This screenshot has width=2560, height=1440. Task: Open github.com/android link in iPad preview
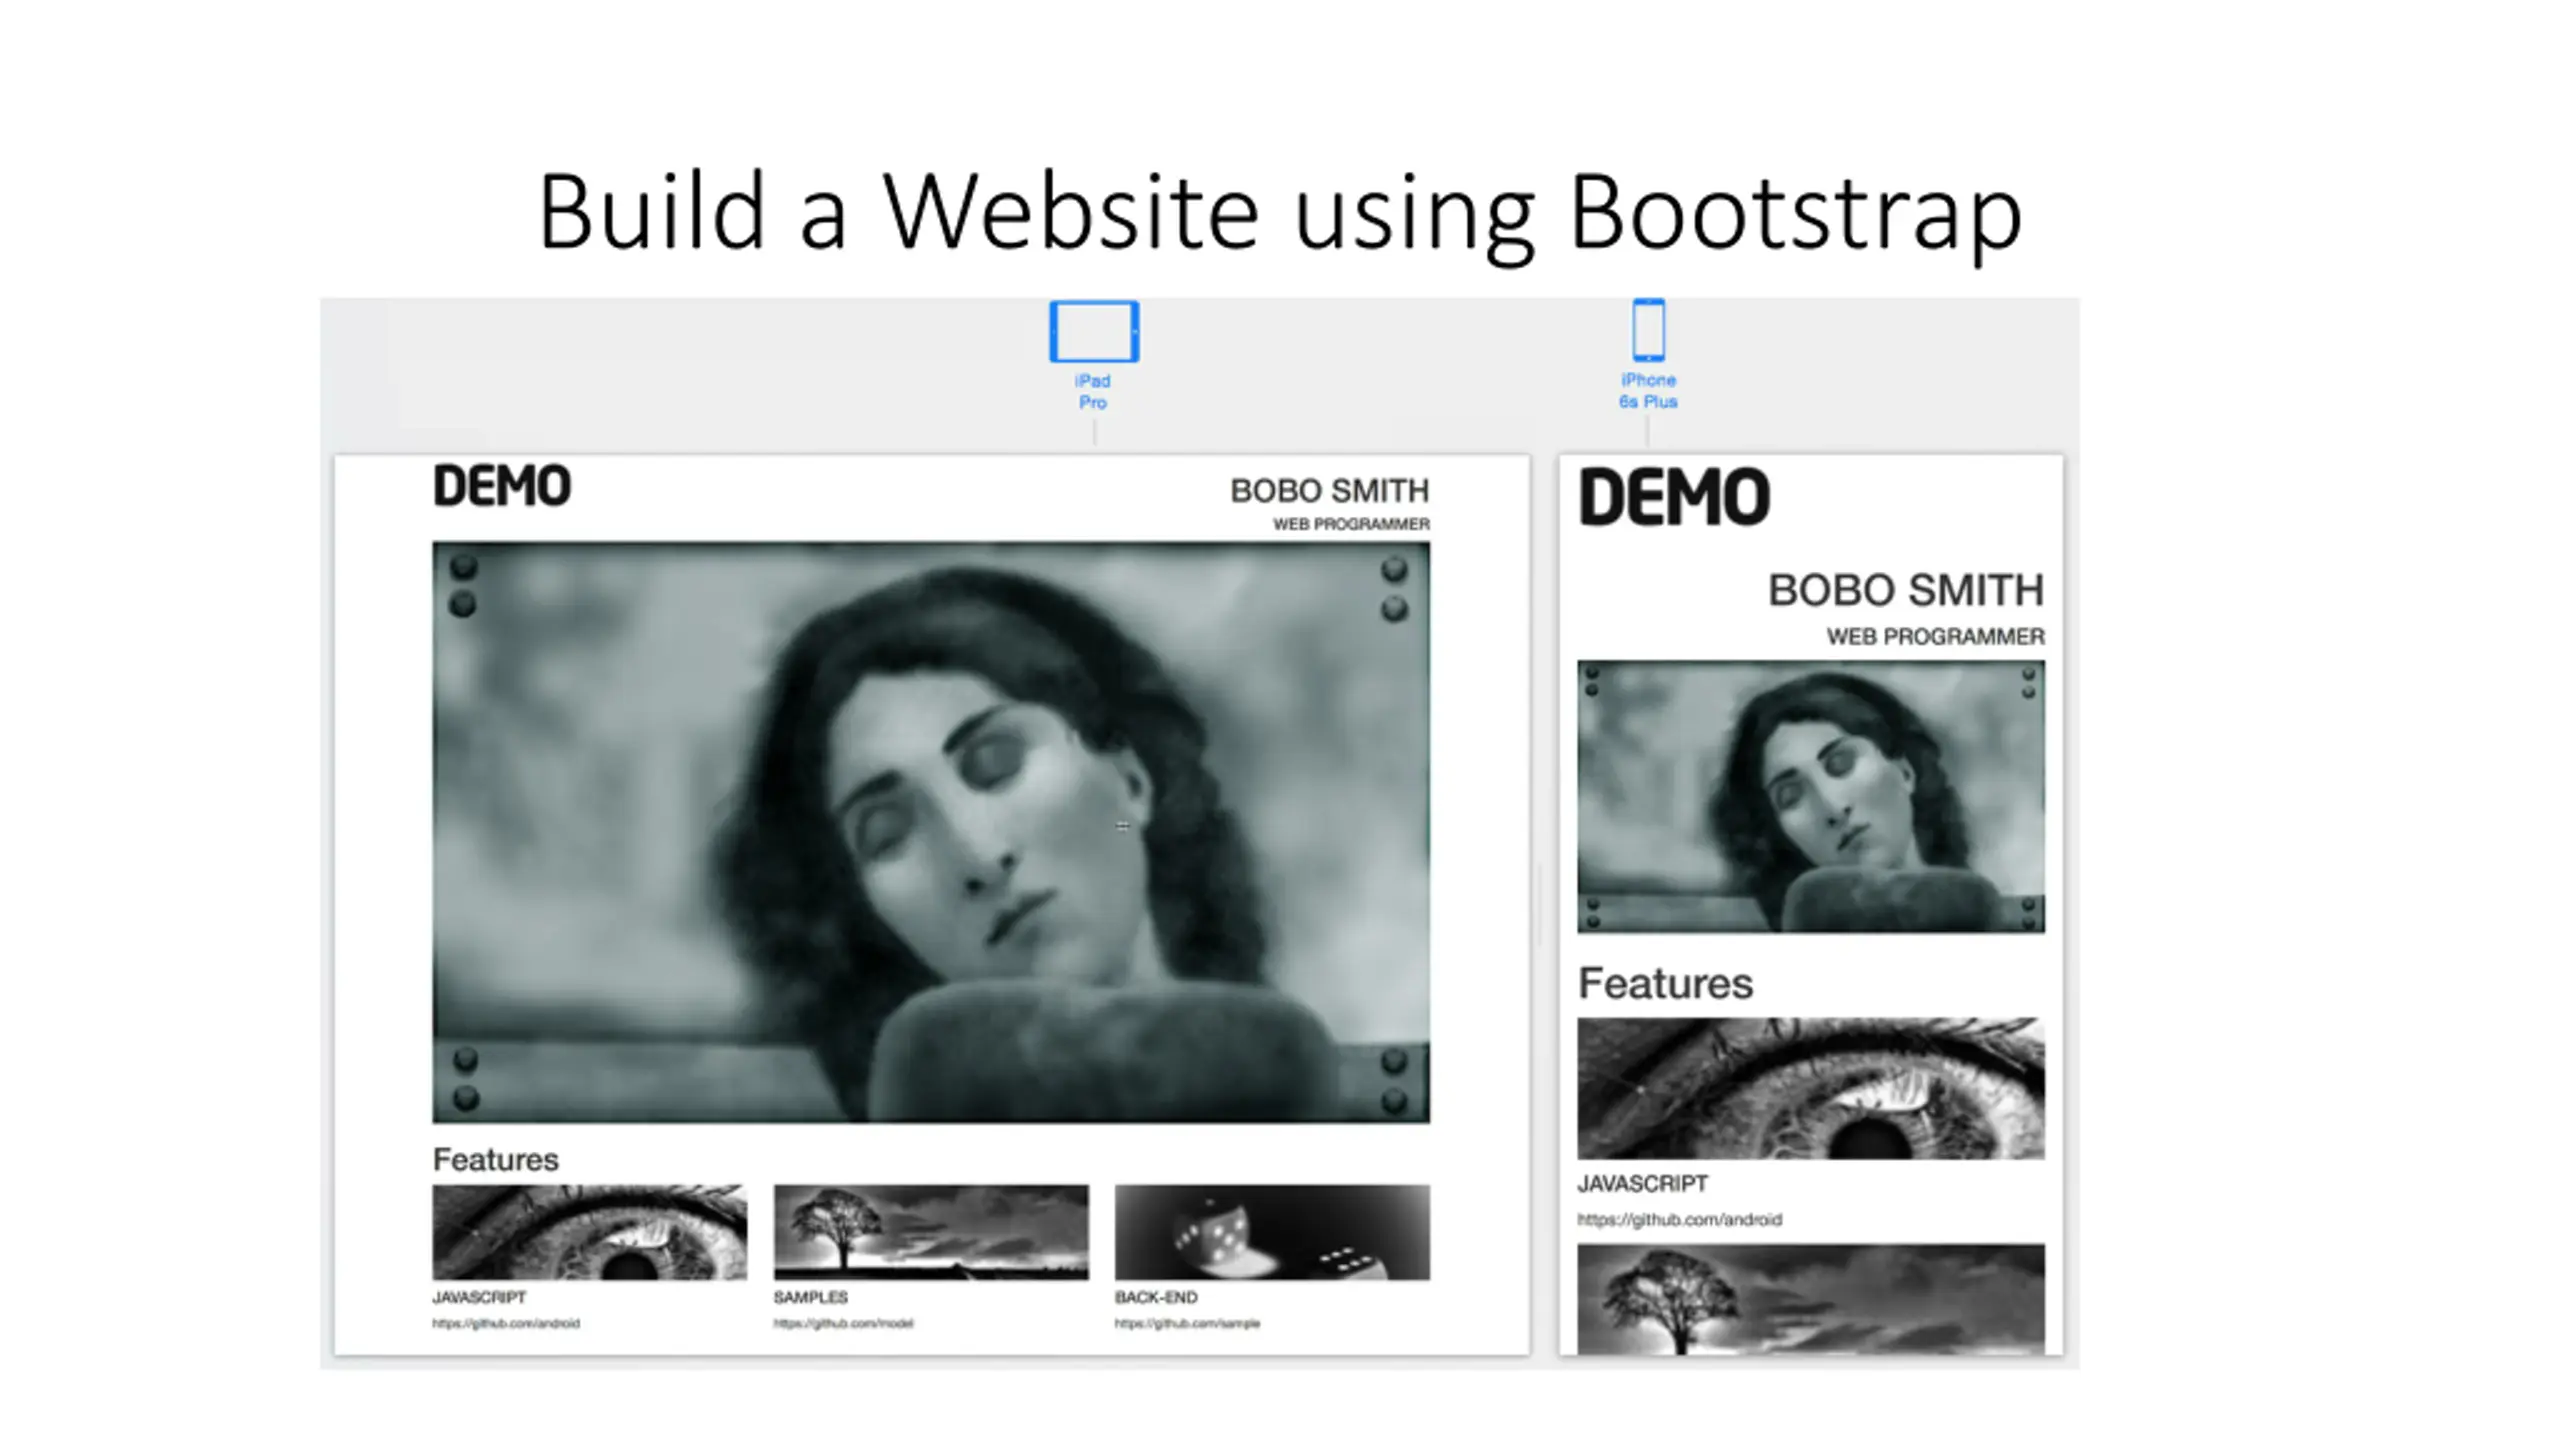click(x=505, y=1323)
